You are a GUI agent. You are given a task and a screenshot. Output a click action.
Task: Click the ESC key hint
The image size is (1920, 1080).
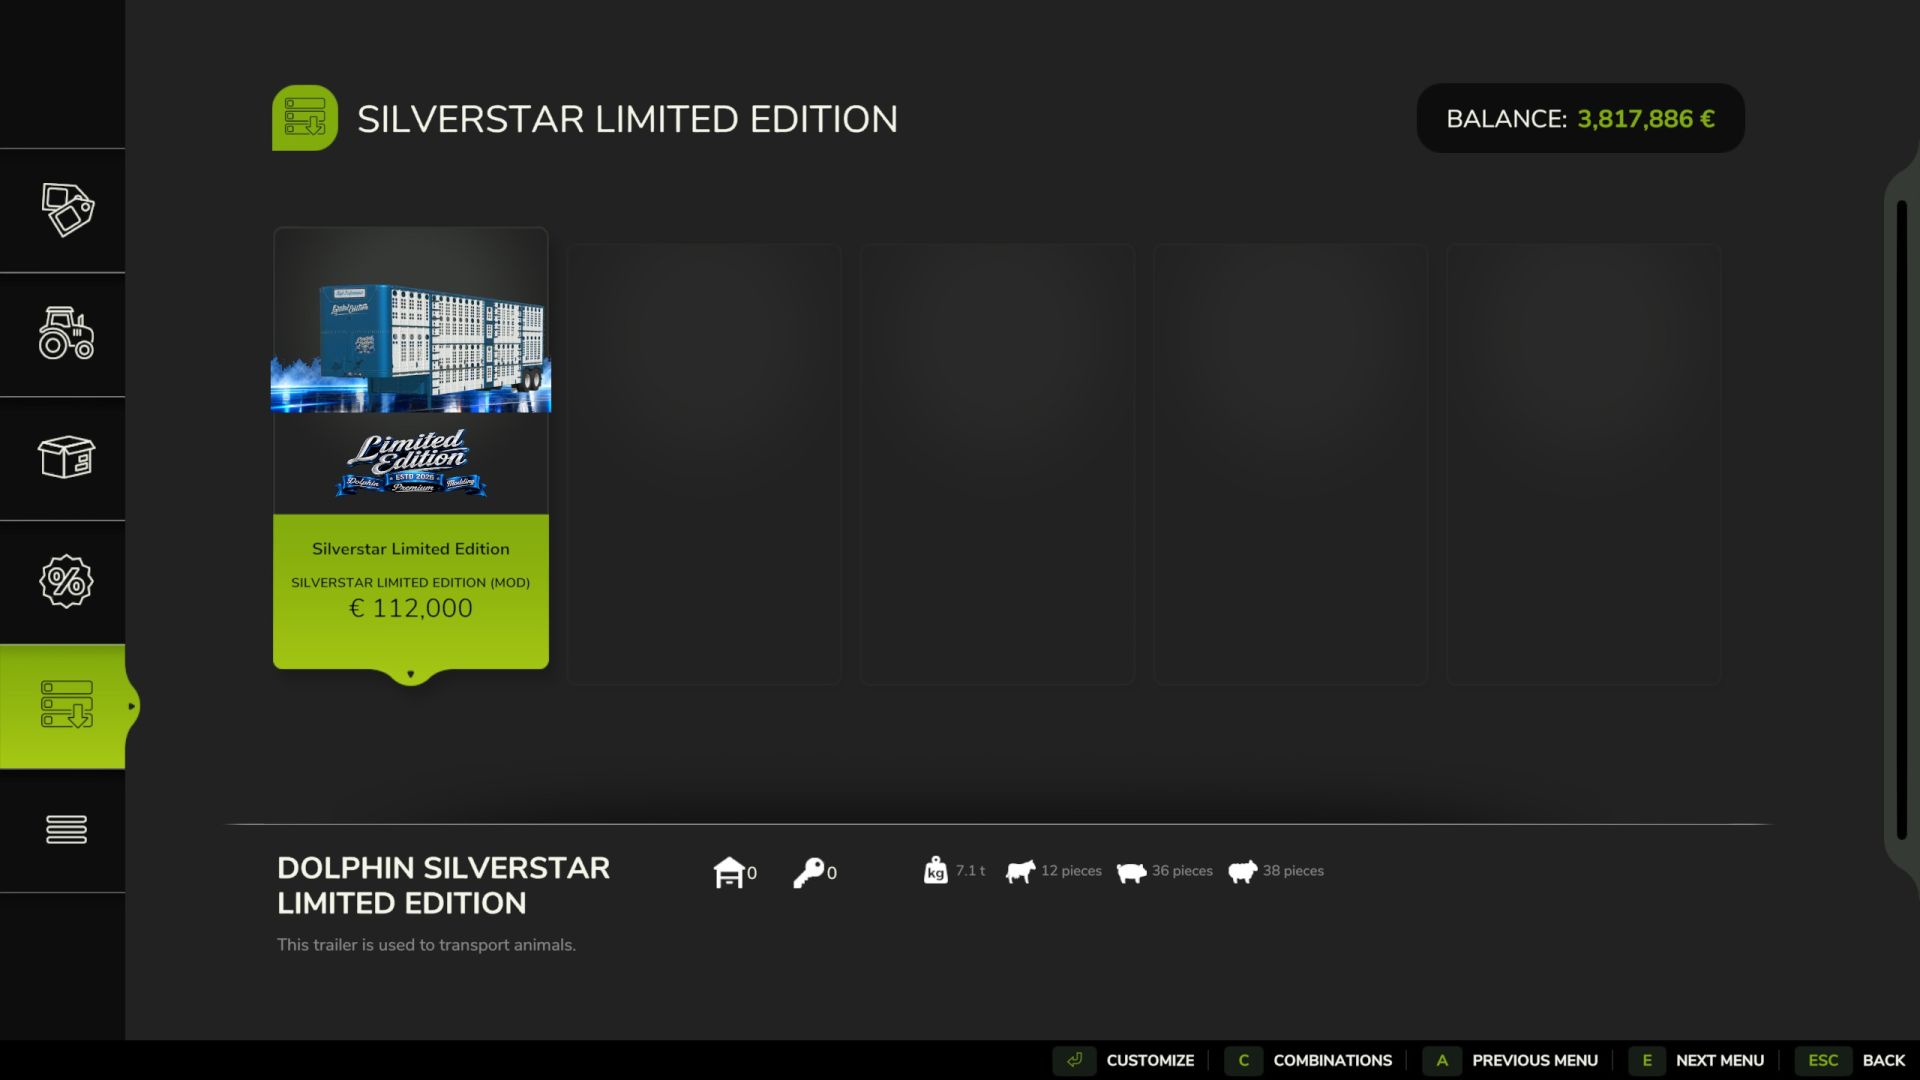coord(1823,1060)
